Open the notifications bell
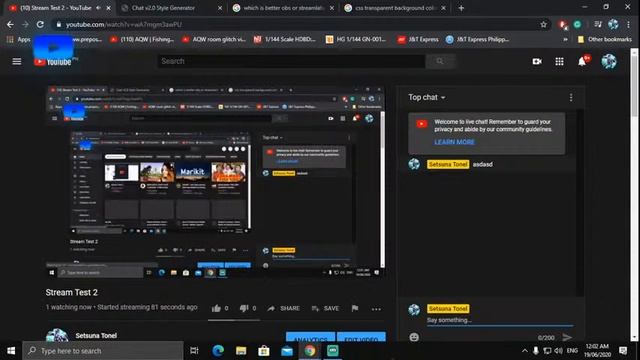Screen dimensions: 640x360 [x=582, y=61]
